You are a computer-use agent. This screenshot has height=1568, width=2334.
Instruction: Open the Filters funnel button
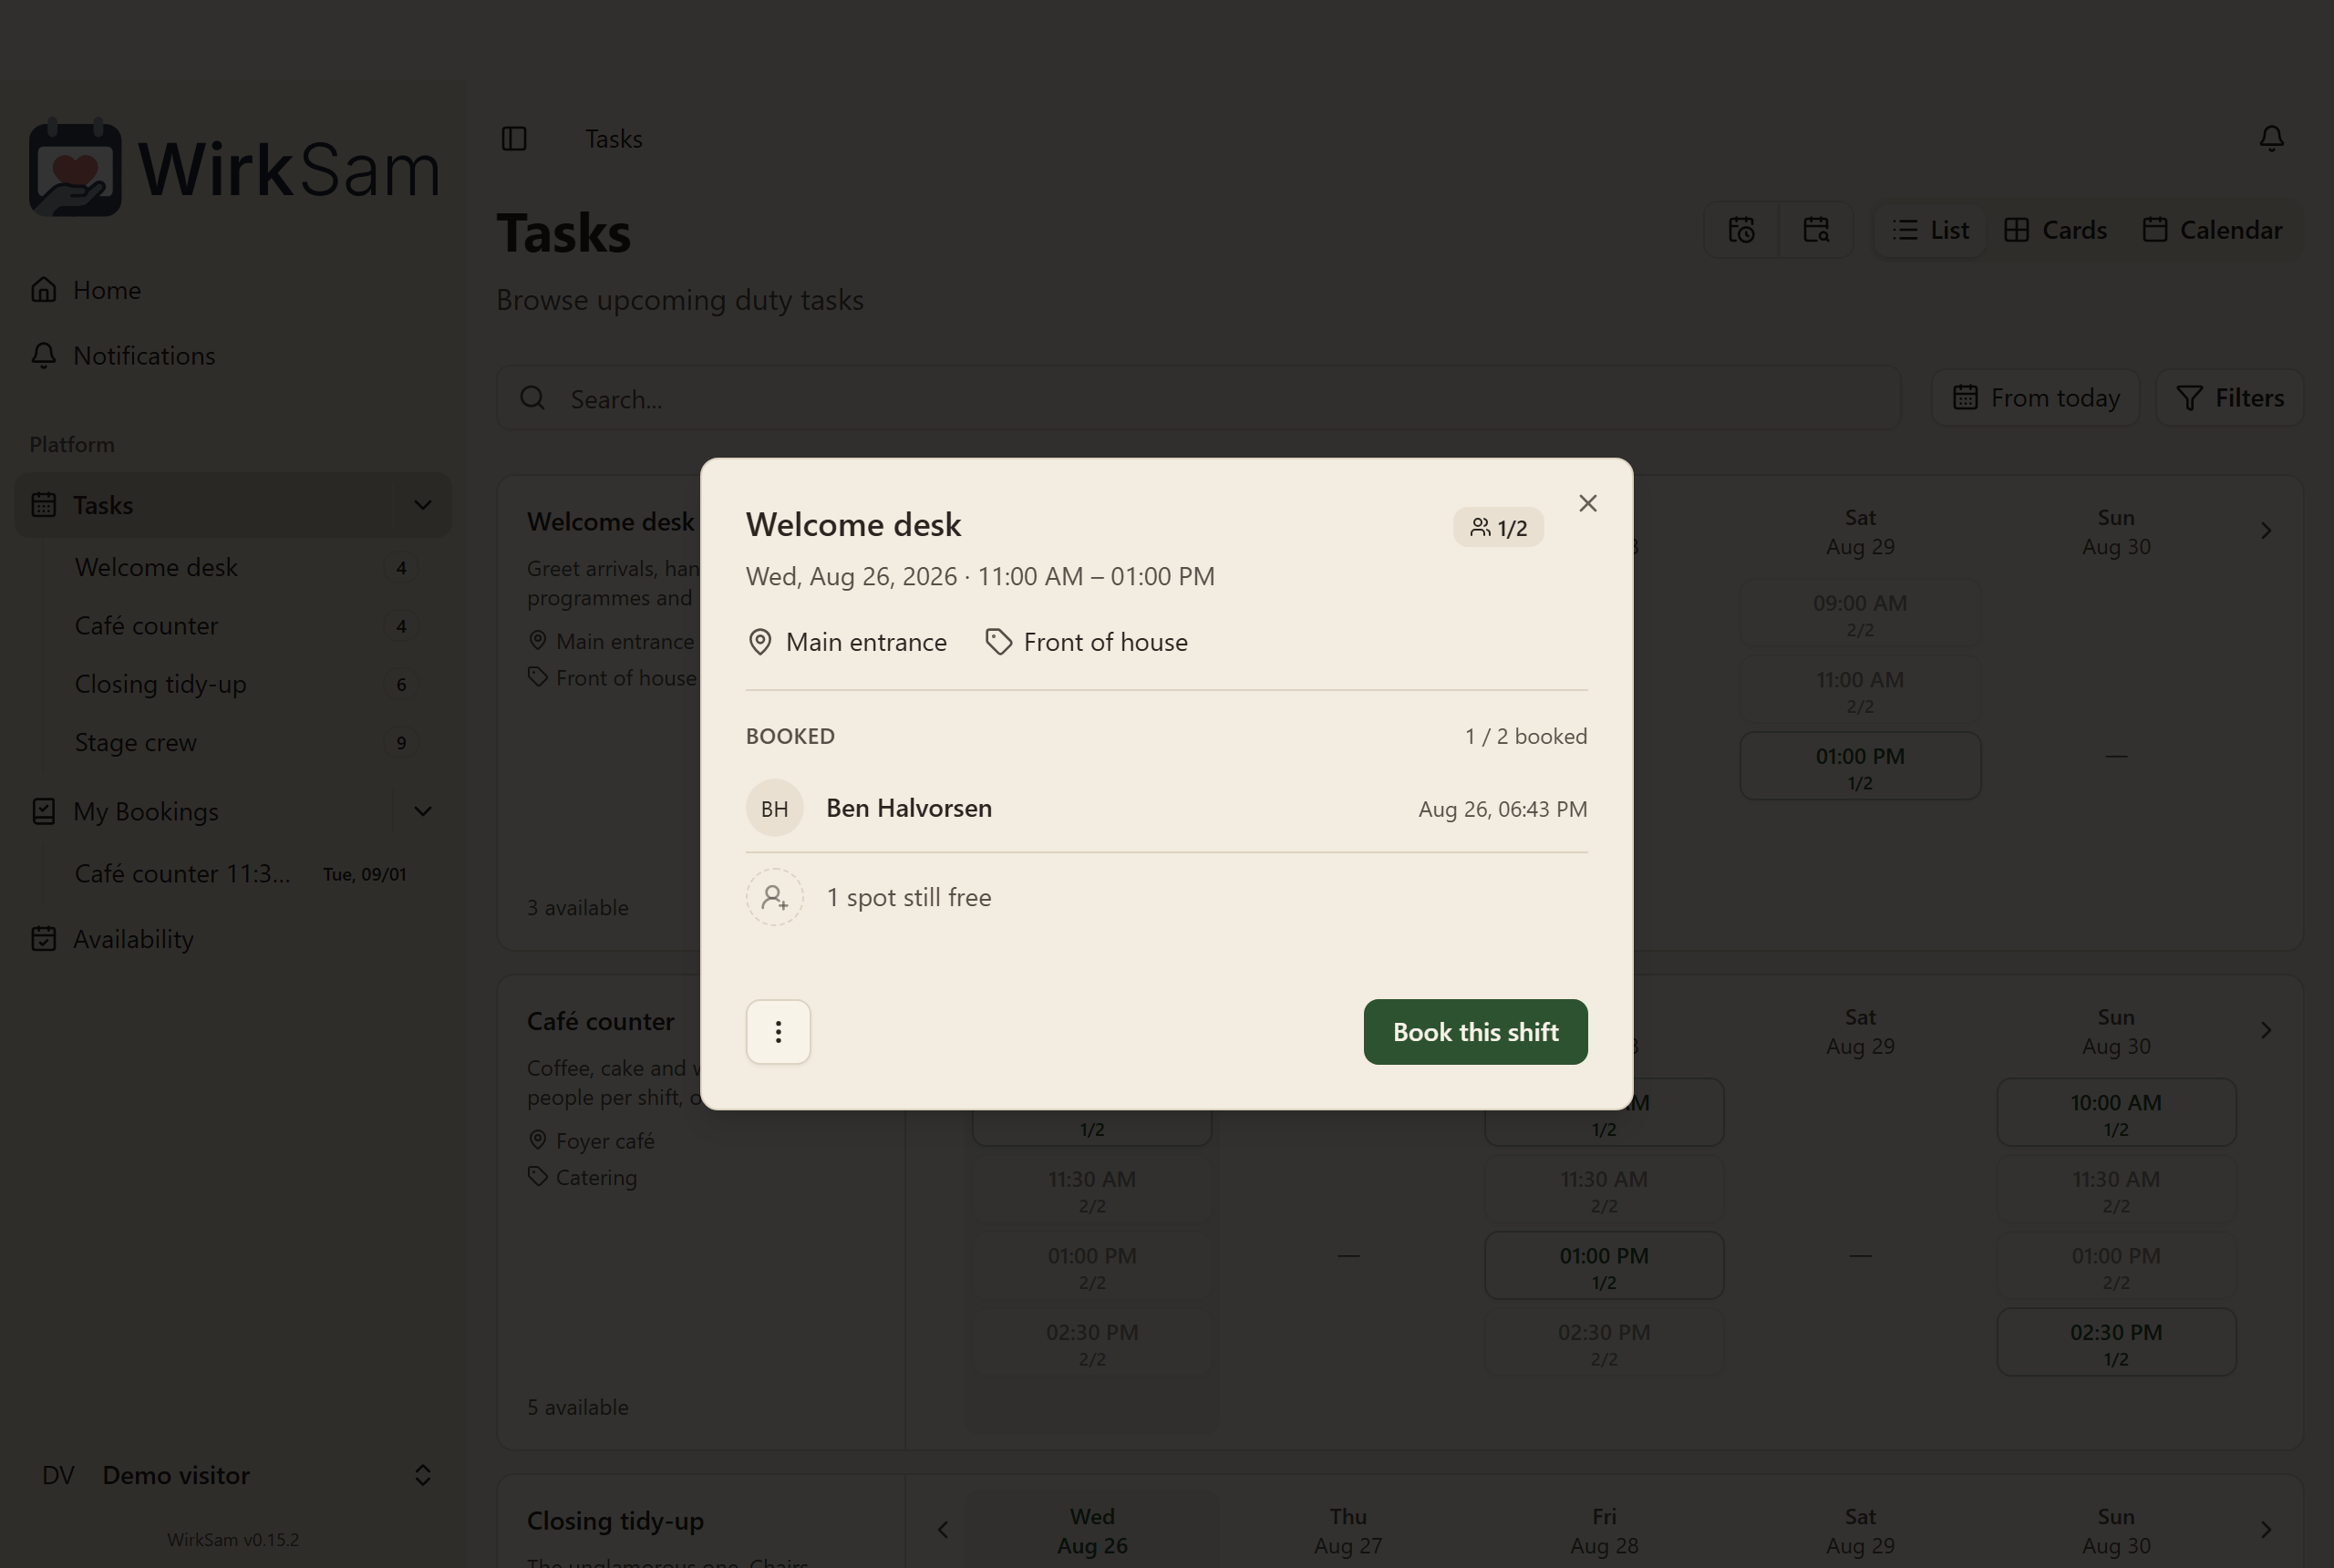[x=2230, y=398]
